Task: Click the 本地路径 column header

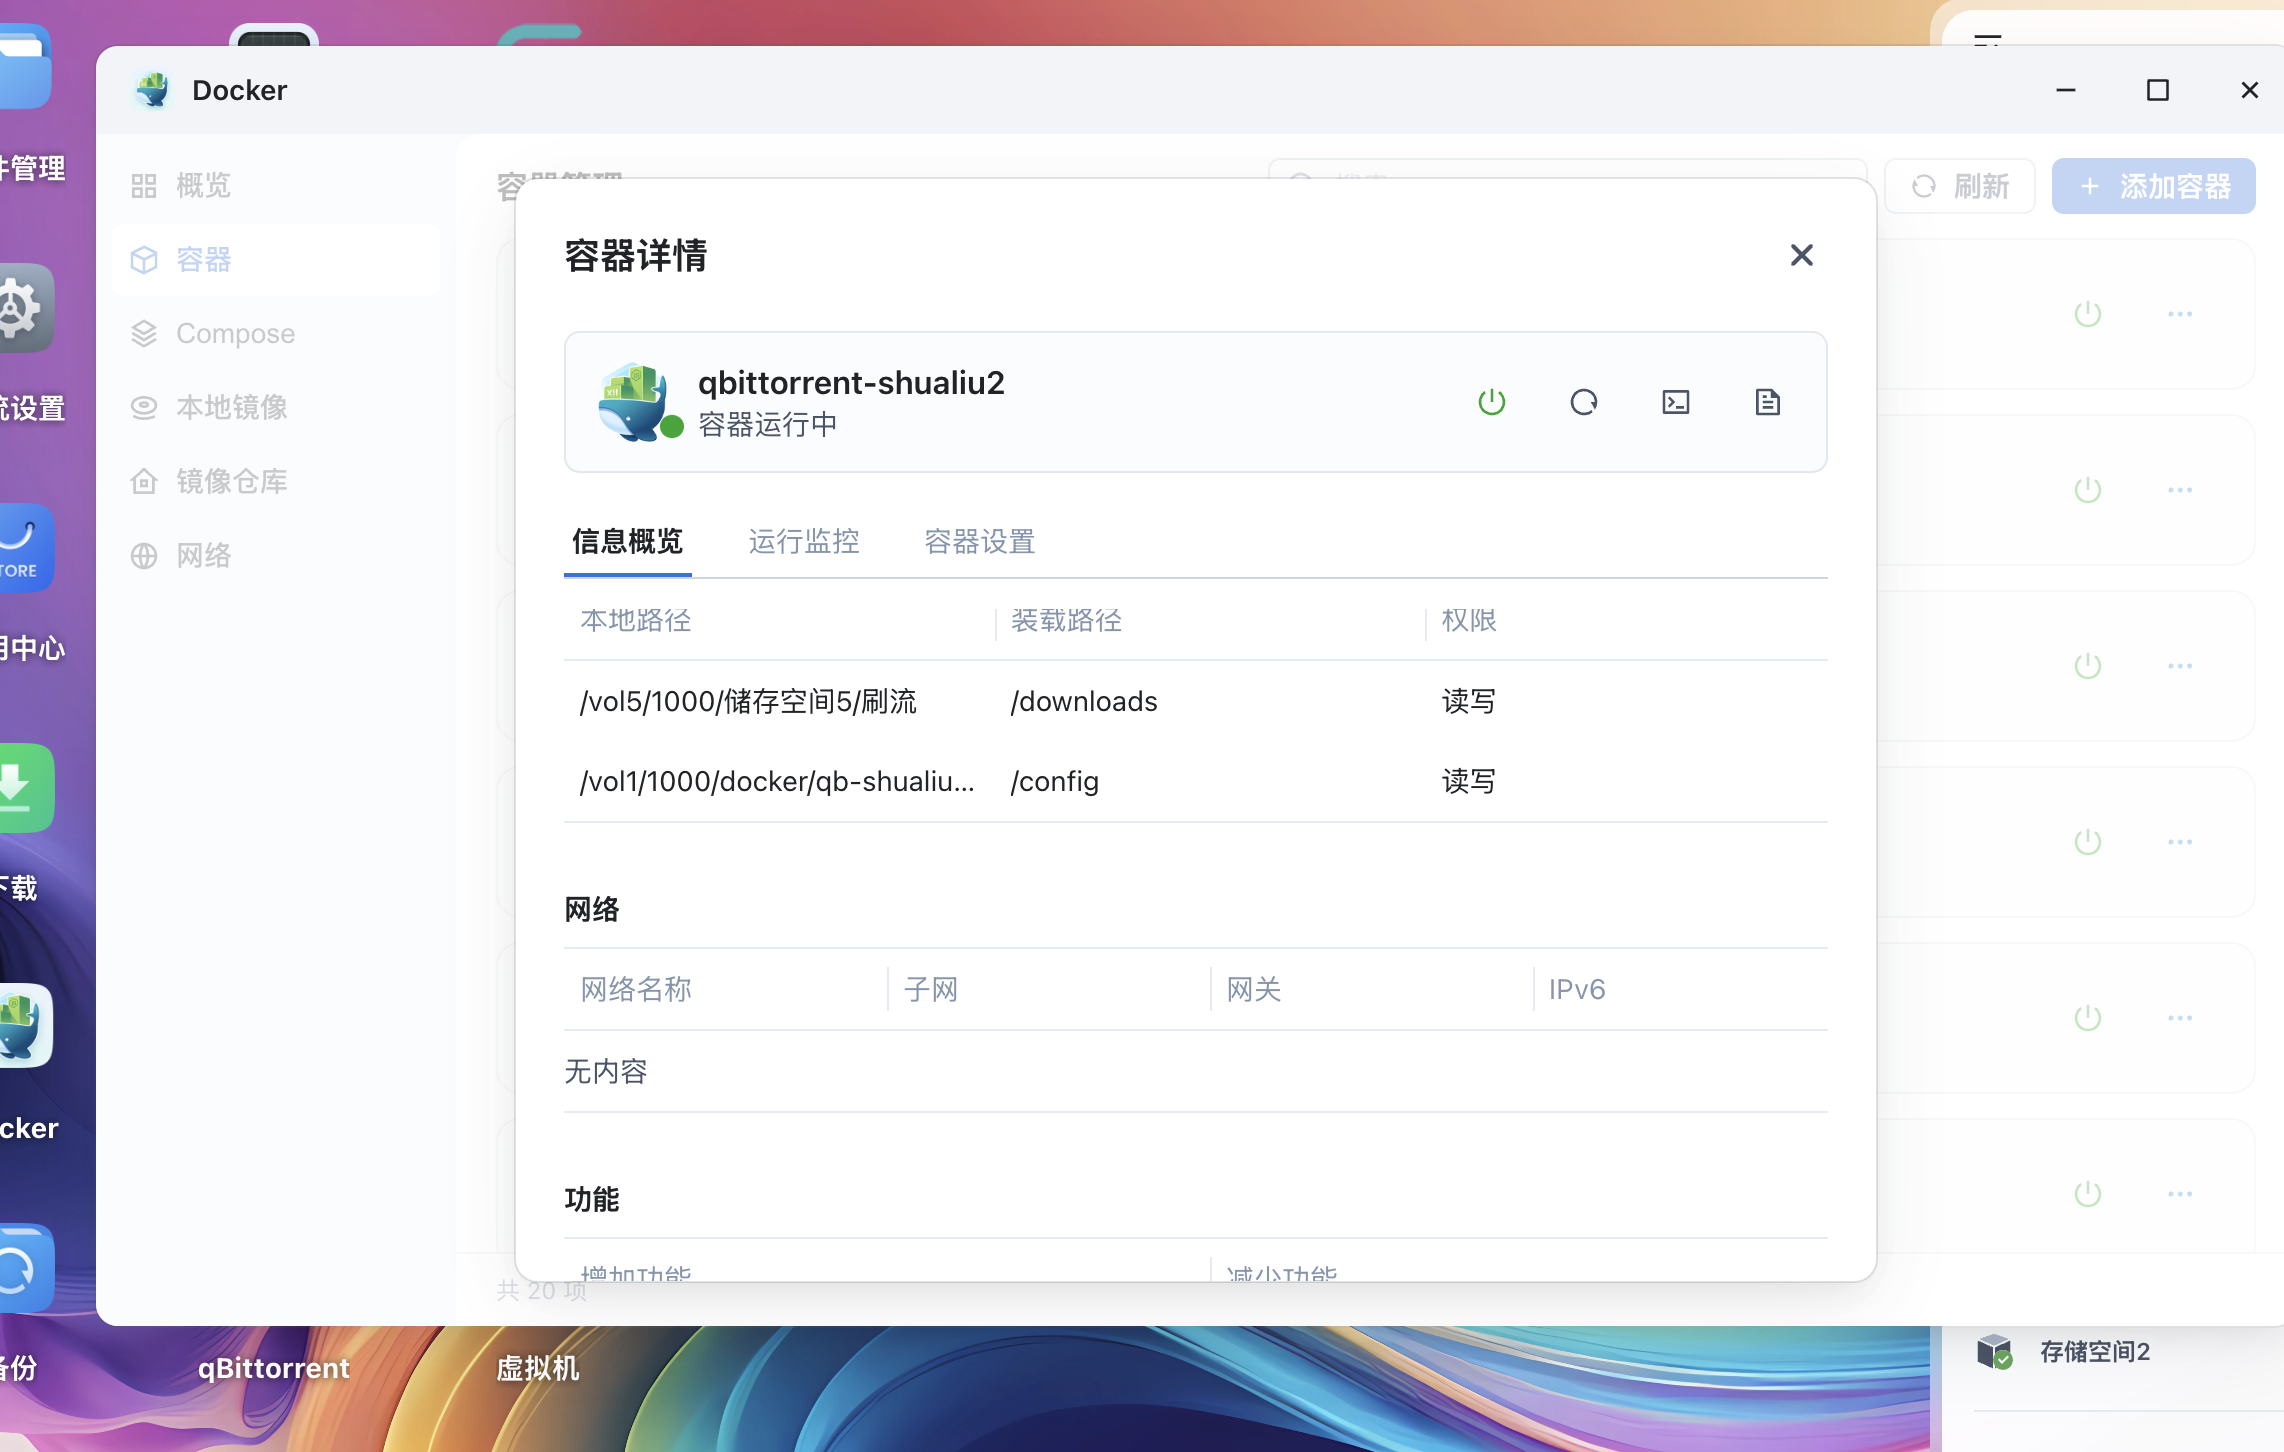Action: [636, 621]
